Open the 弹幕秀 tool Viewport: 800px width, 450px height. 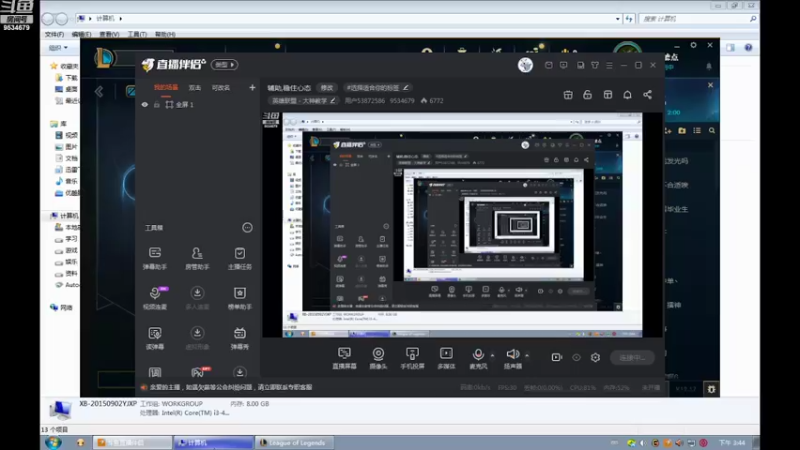click(239, 338)
